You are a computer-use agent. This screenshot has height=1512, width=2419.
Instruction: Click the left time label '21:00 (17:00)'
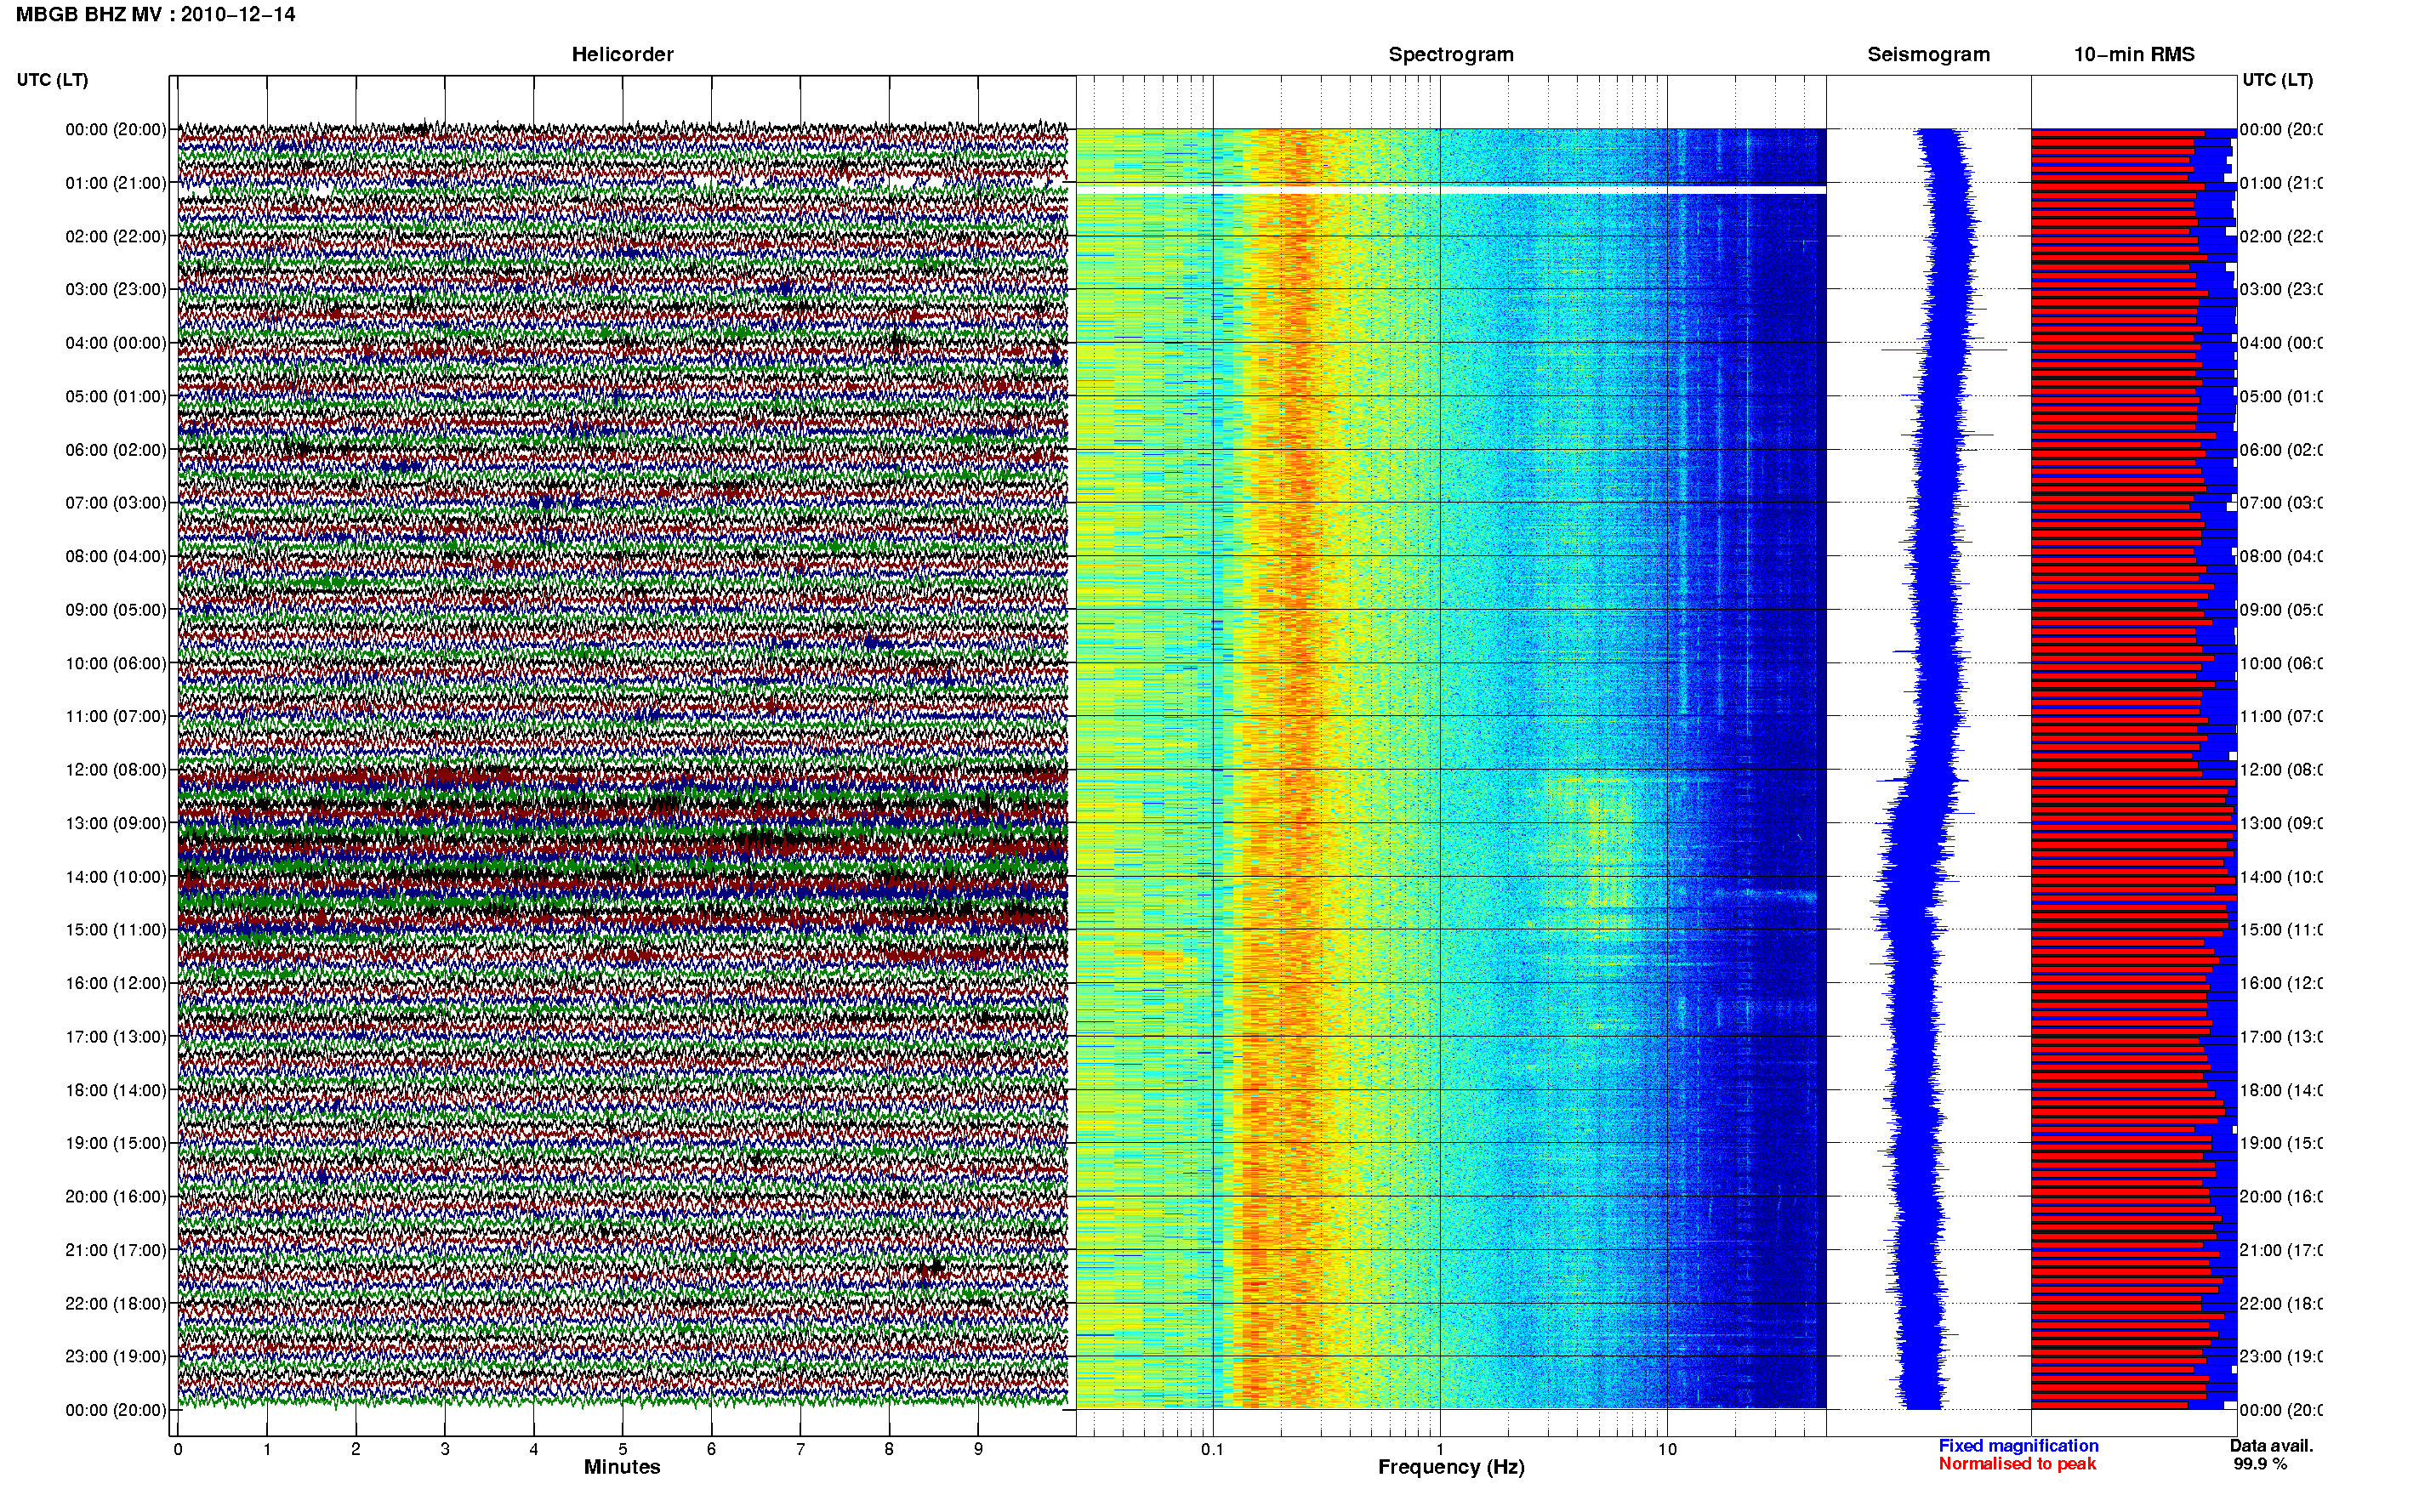[116, 1250]
